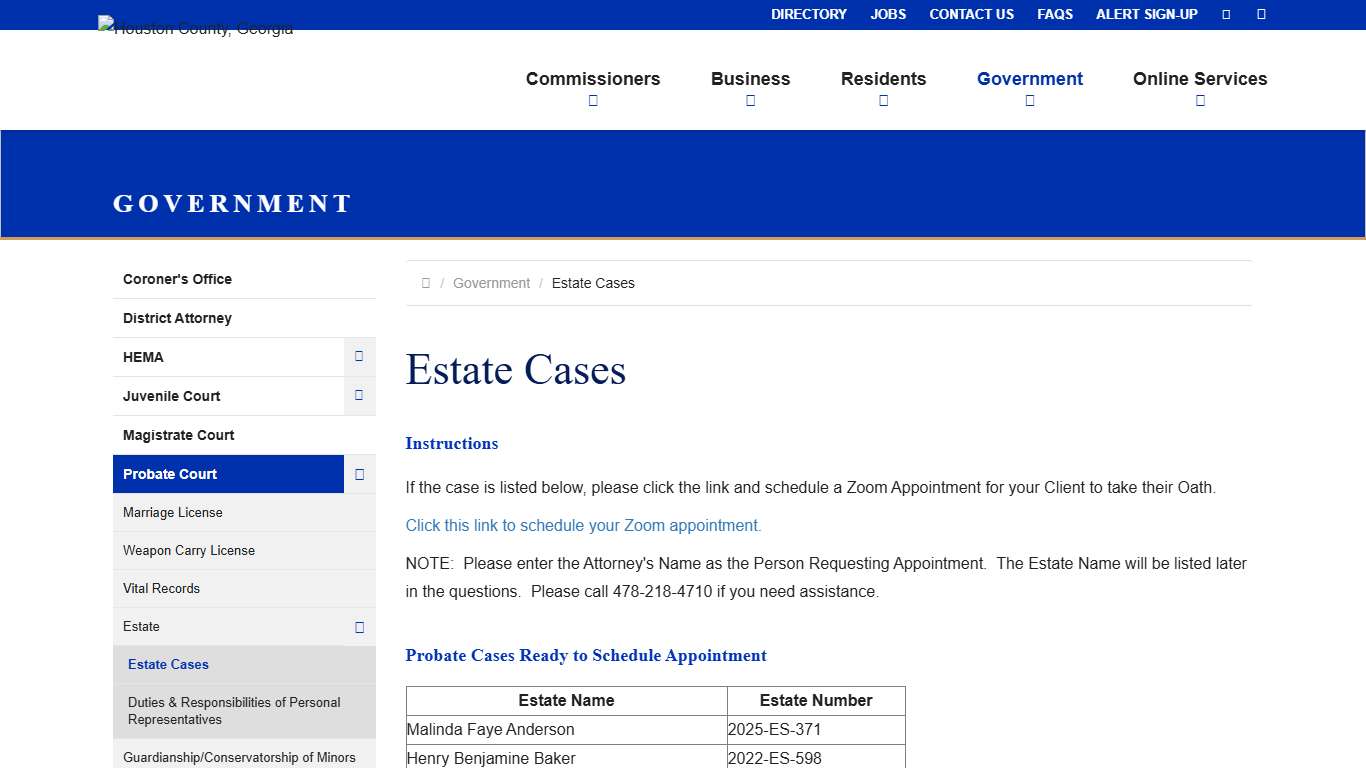Click the Zoom appointment scheduling link
The height and width of the screenshot is (768, 1366).
[x=583, y=525]
